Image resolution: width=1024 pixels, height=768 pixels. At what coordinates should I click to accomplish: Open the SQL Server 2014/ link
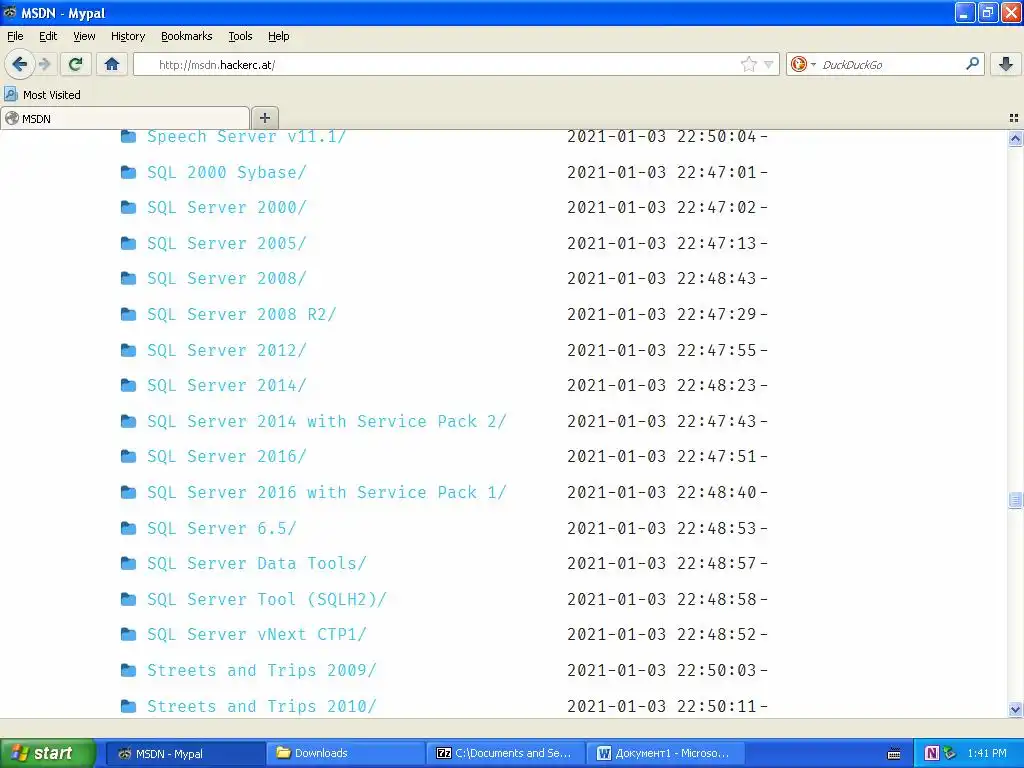point(227,385)
